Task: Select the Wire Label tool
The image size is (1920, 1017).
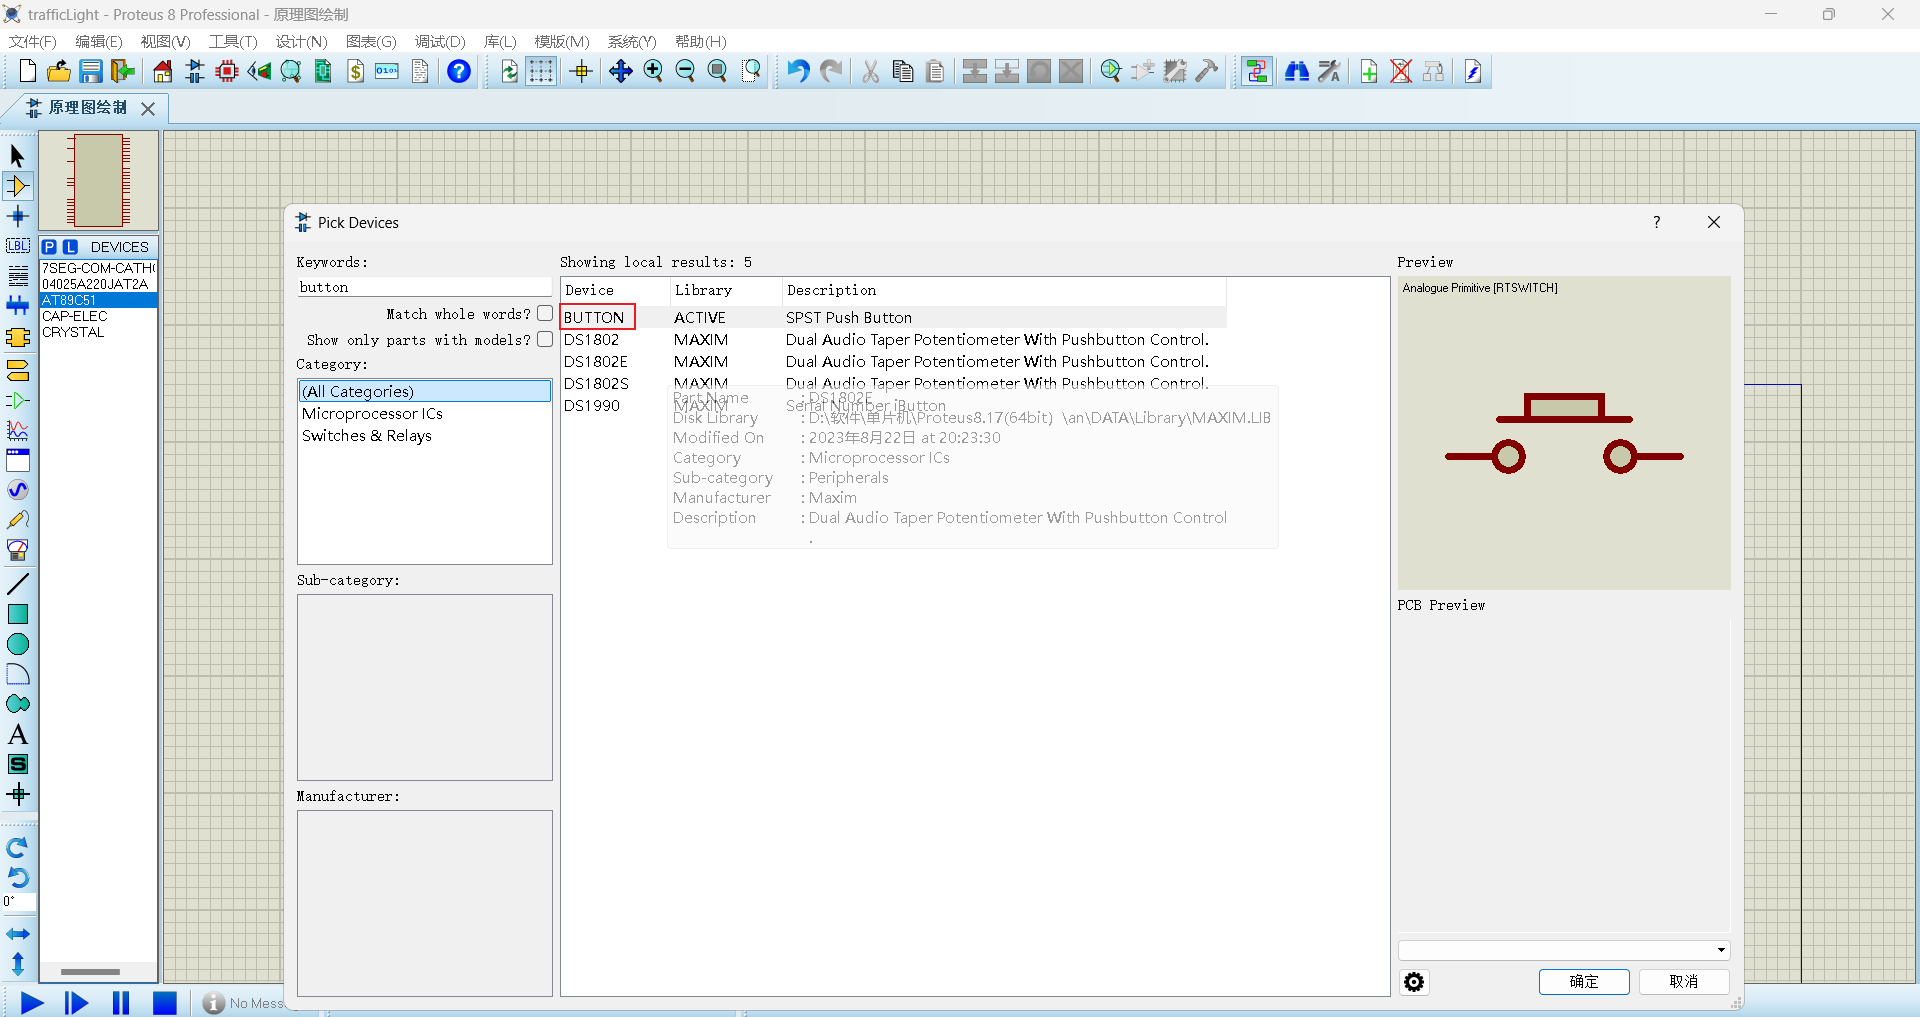Action: click(18, 246)
